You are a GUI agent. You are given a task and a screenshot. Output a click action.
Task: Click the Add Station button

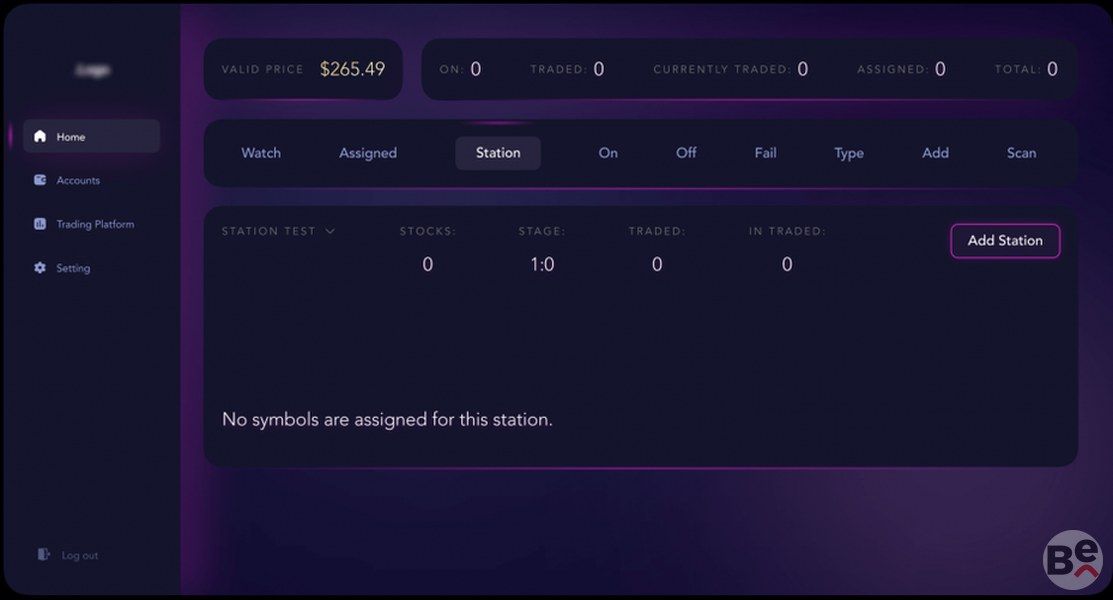click(1005, 241)
